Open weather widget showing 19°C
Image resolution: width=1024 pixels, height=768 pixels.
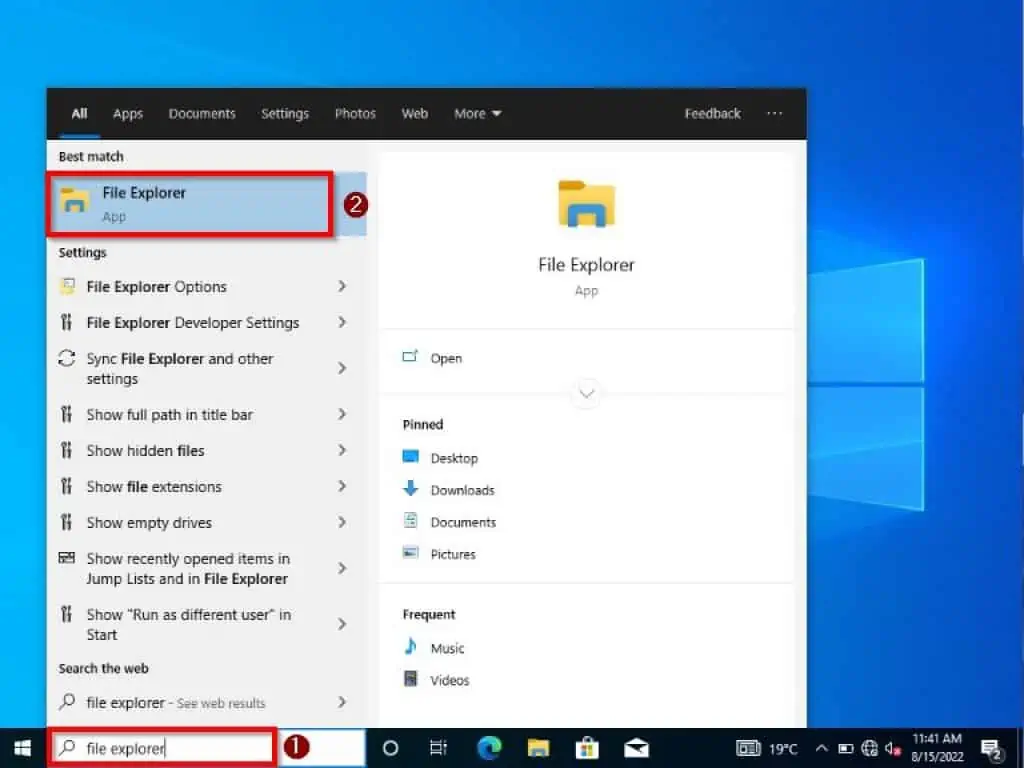767,748
